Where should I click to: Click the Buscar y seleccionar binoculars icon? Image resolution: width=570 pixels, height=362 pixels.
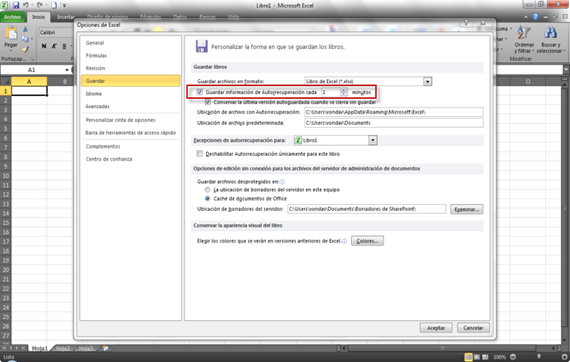[x=550, y=33]
